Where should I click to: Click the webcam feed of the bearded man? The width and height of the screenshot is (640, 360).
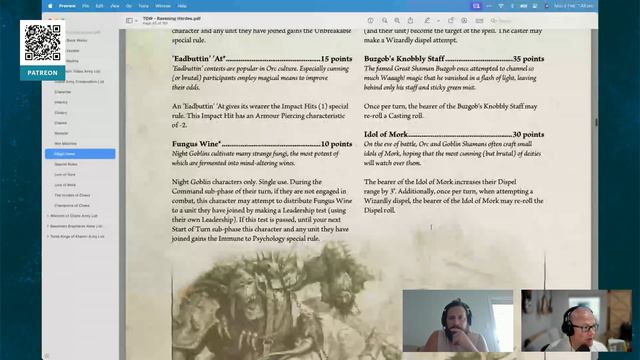(458, 321)
